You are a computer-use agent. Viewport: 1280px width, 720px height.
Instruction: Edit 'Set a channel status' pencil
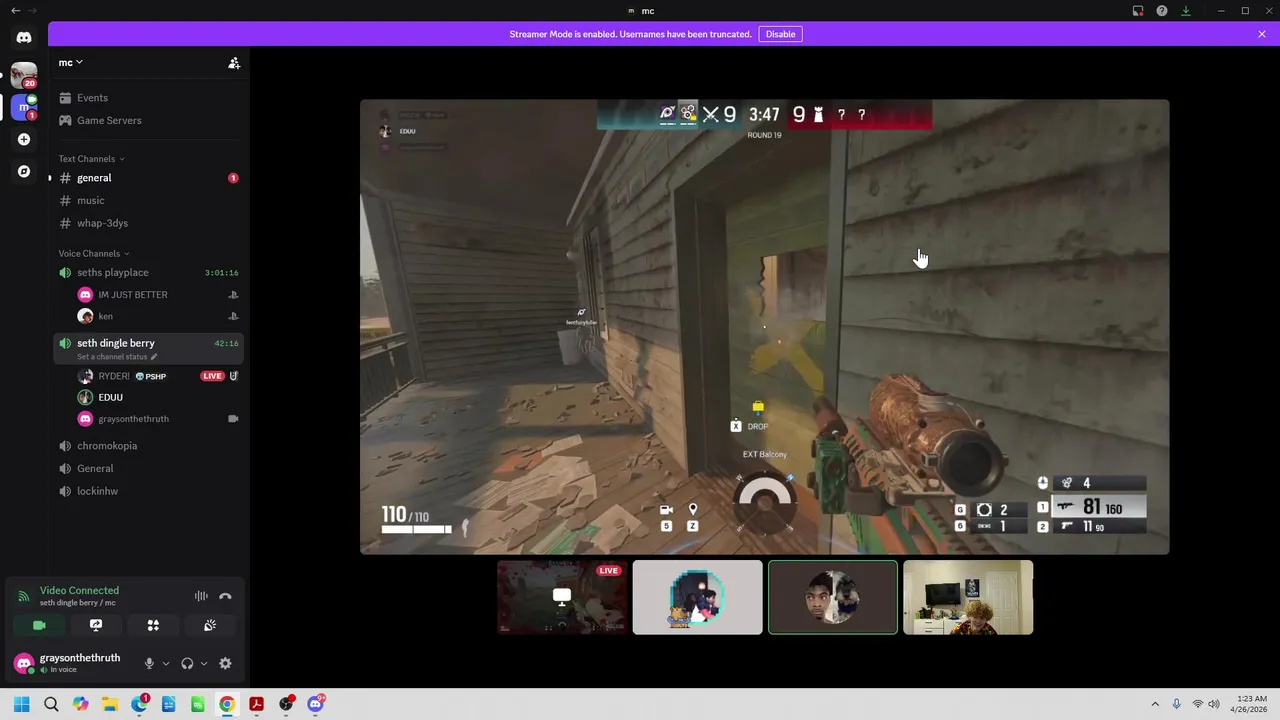[154, 357]
